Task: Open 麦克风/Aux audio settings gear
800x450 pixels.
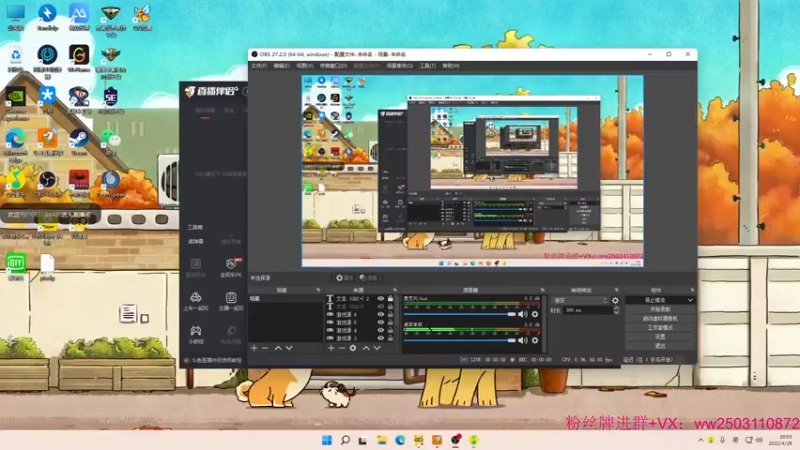Action: pos(535,314)
